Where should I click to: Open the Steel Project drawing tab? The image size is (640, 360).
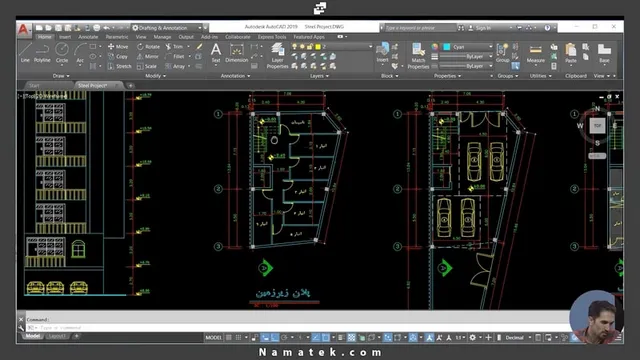pyautogui.click(x=93, y=86)
